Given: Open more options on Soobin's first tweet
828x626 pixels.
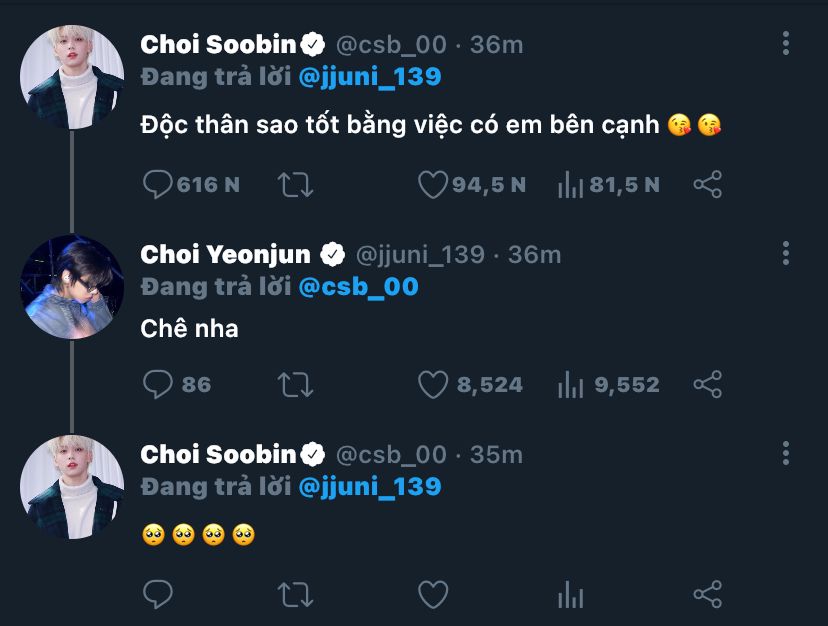Looking at the screenshot, I should tap(786, 44).
